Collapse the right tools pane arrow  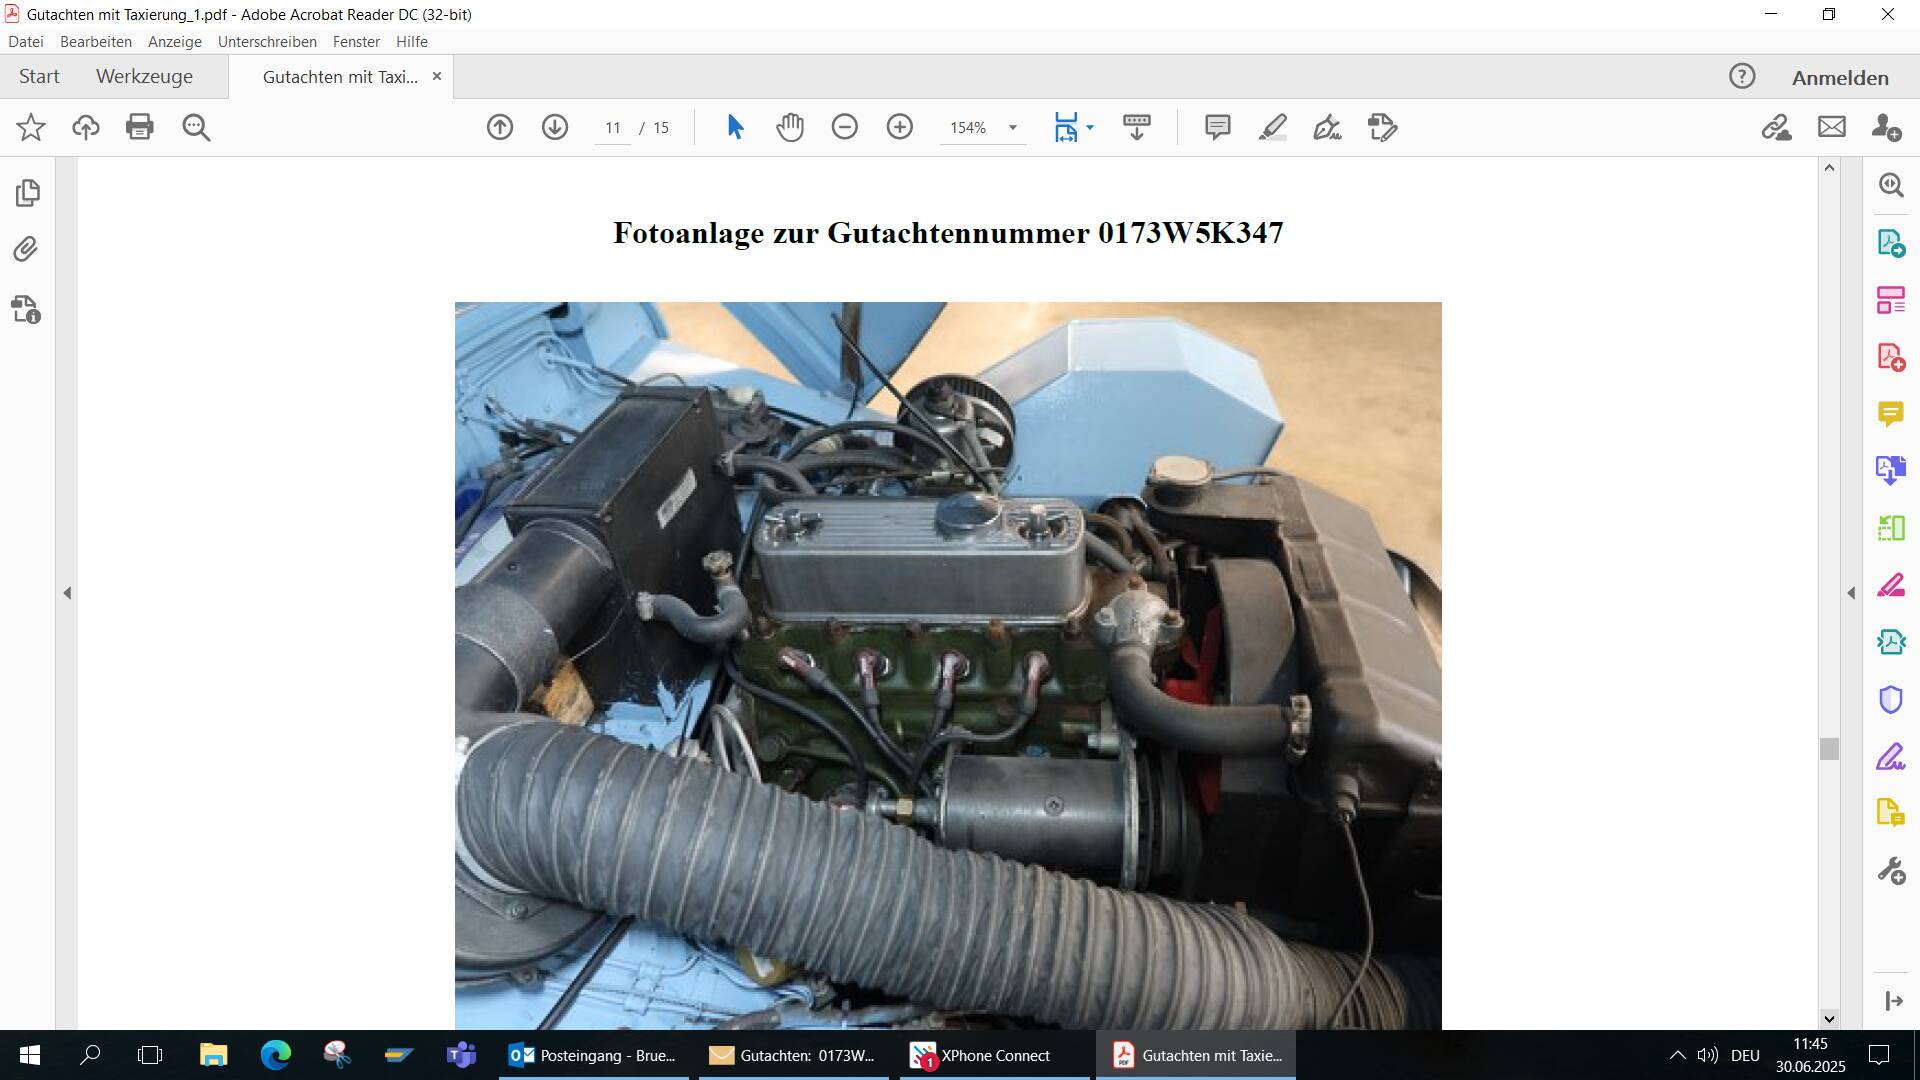pyautogui.click(x=1851, y=593)
